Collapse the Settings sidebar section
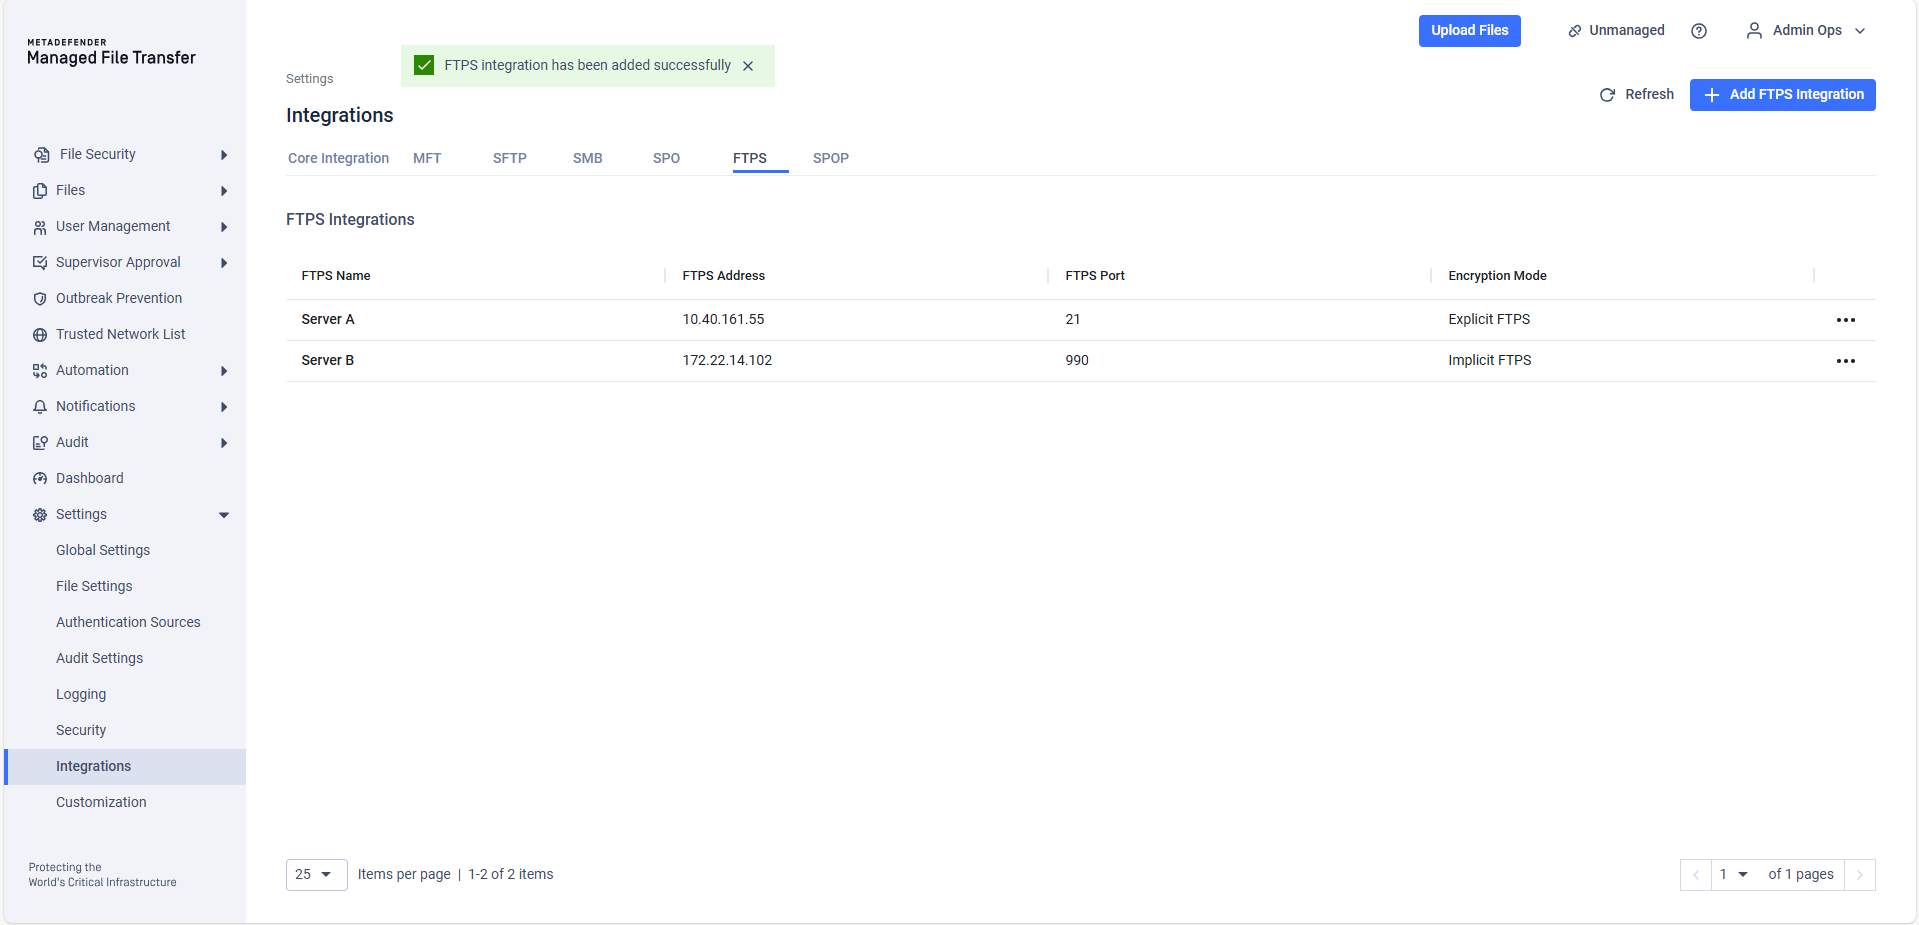 pyautogui.click(x=224, y=515)
